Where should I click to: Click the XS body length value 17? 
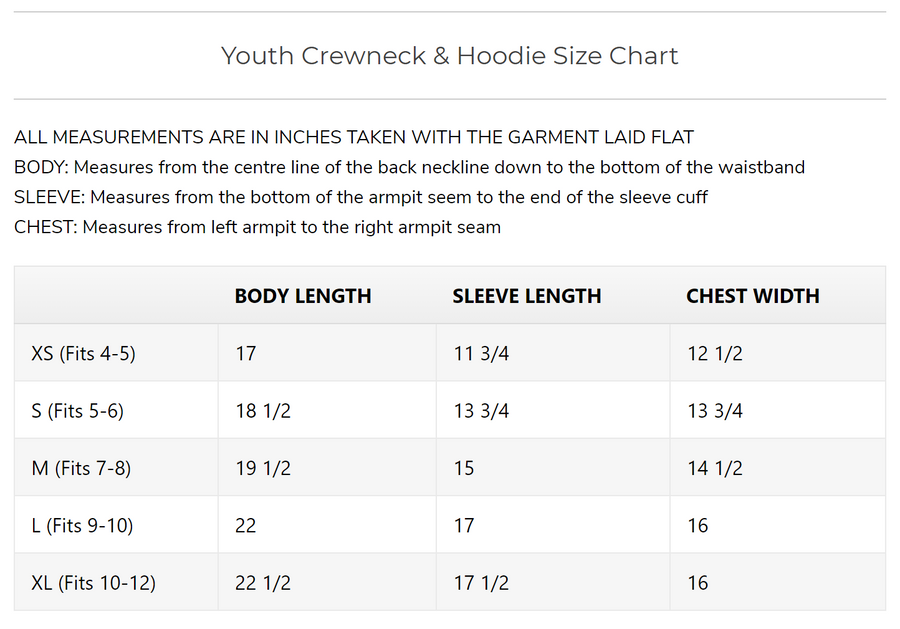coord(246,353)
